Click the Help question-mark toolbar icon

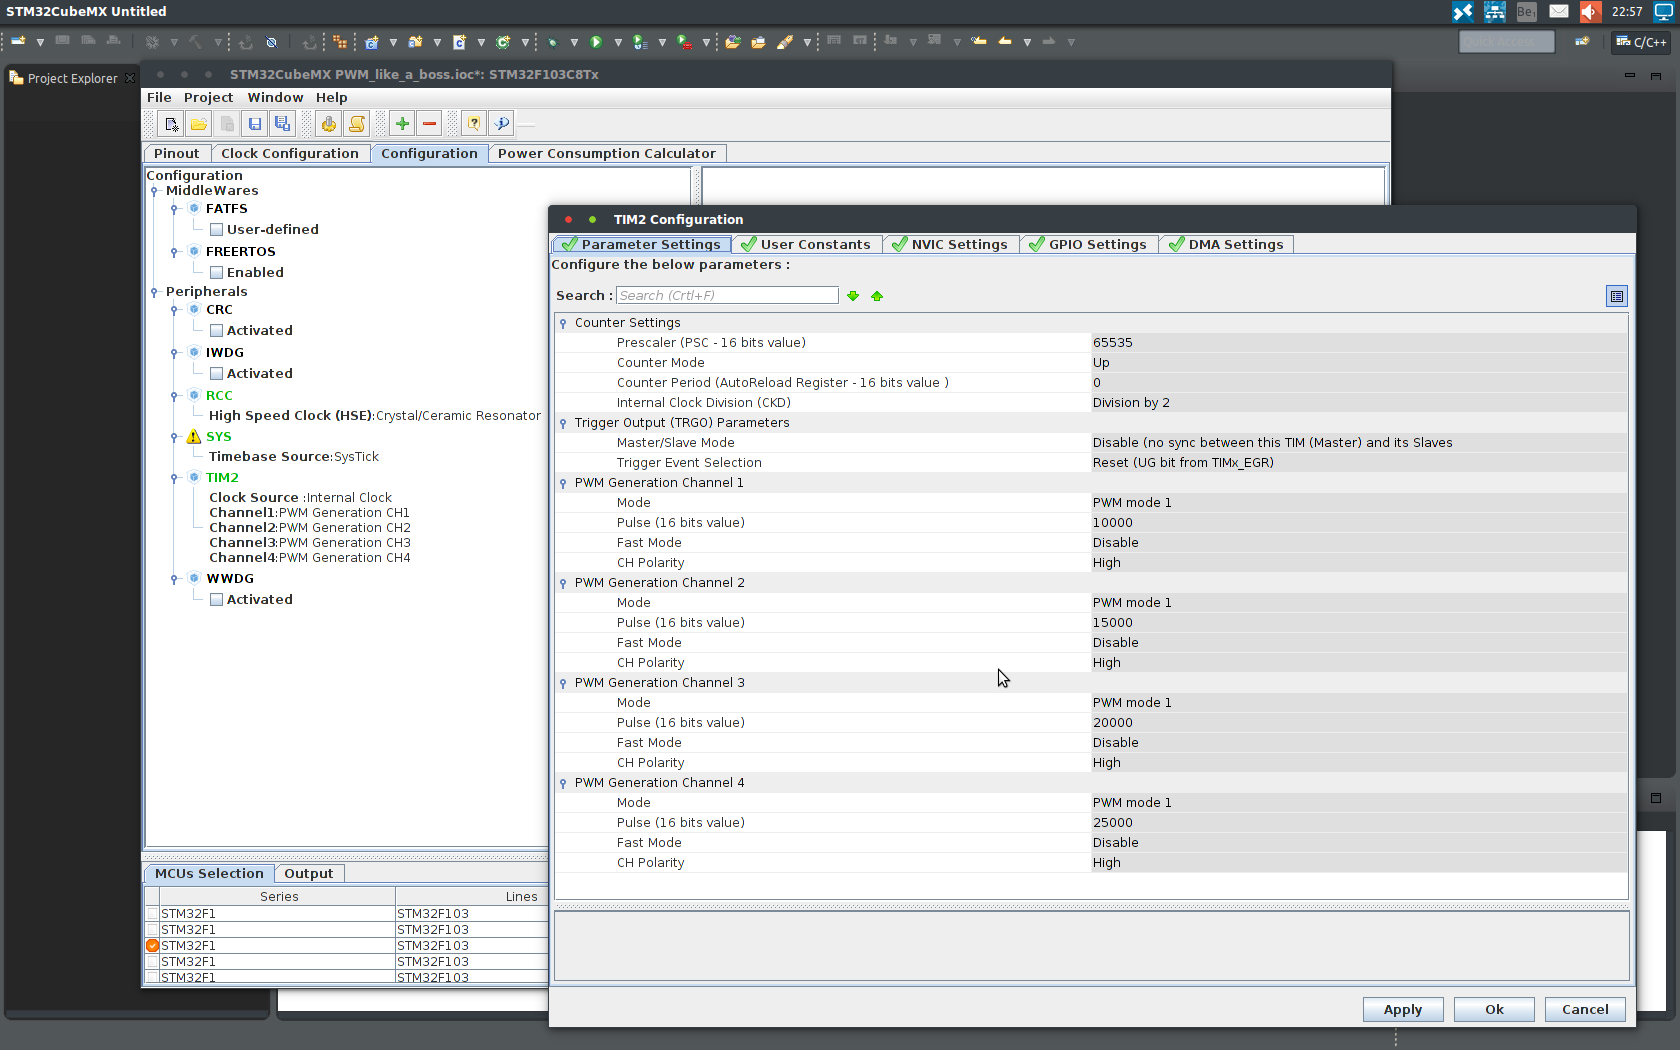tap(474, 124)
